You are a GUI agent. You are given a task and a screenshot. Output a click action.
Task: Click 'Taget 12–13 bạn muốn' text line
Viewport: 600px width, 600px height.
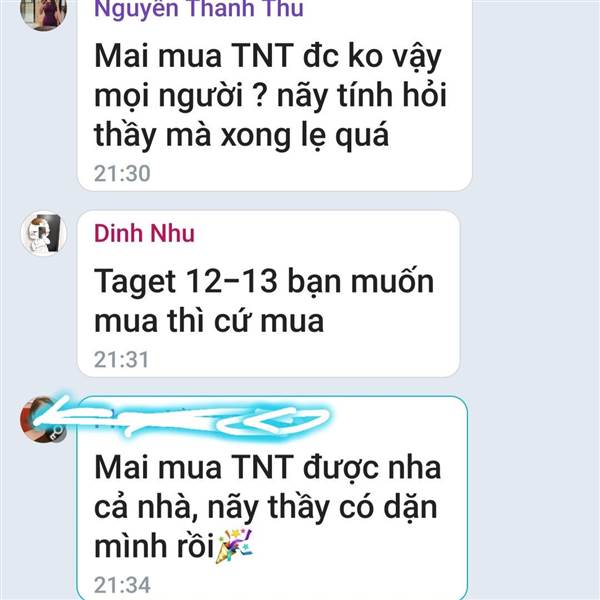coord(264,281)
